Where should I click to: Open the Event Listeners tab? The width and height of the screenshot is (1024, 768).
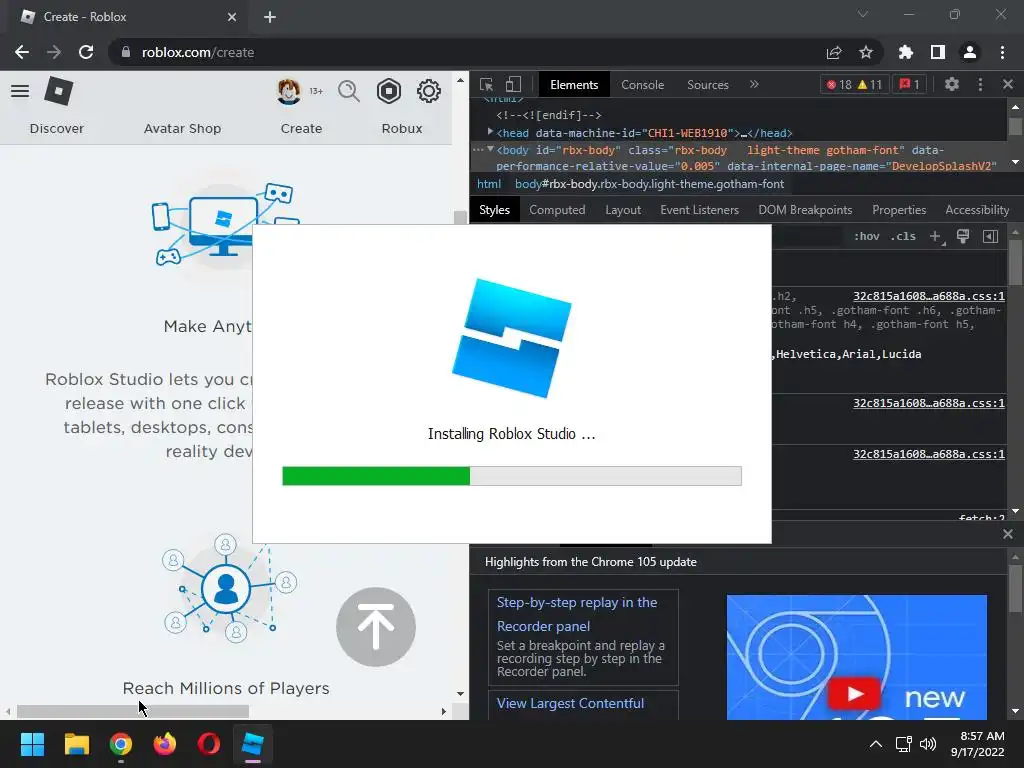699,210
